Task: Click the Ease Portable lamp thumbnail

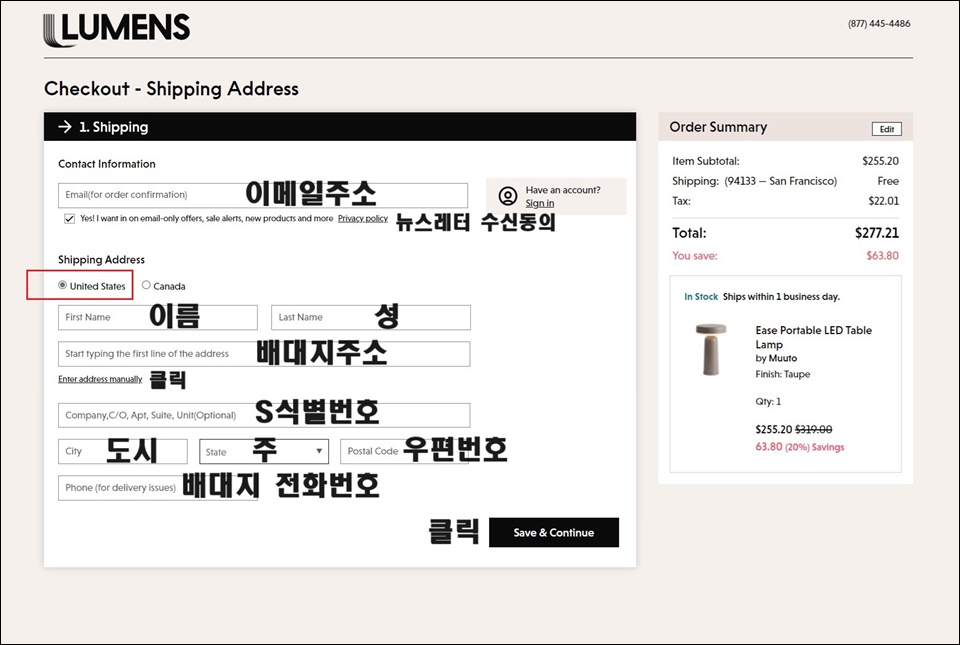Action: coord(711,349)
